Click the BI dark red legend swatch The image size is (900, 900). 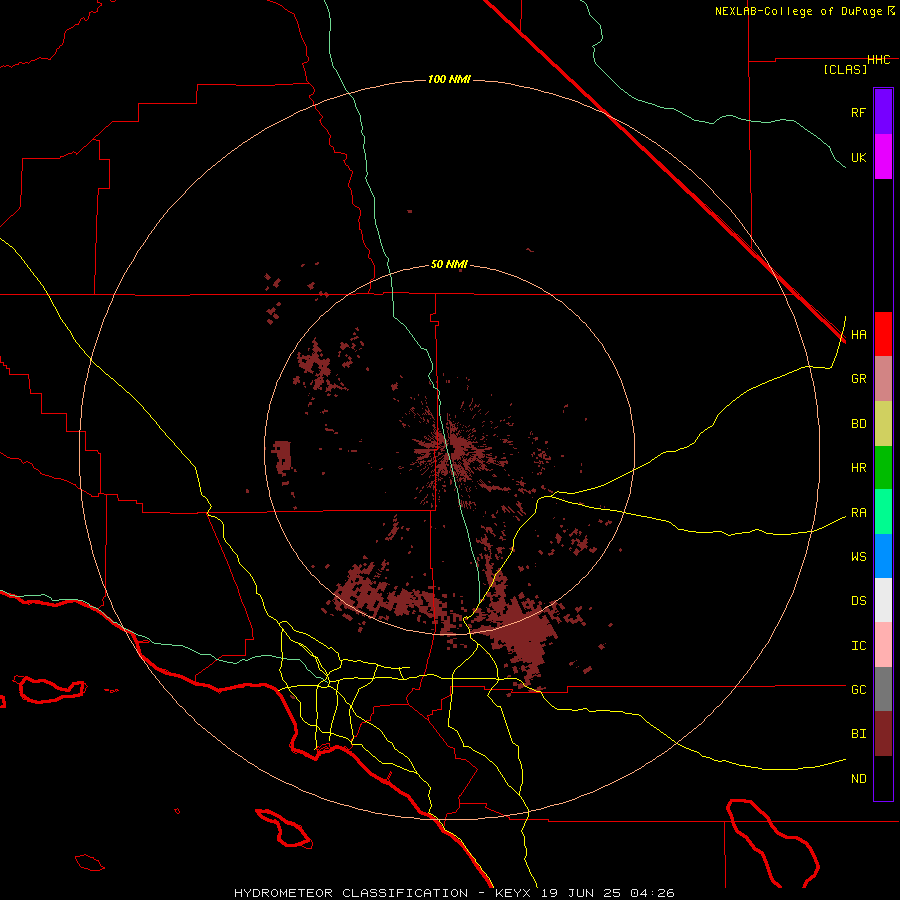click(883, 734)
